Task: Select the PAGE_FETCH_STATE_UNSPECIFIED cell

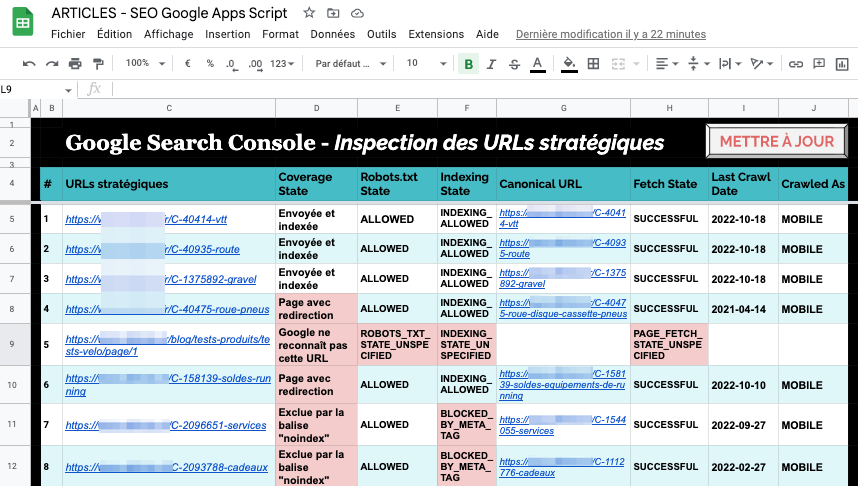Action: [x=669, y=344]
